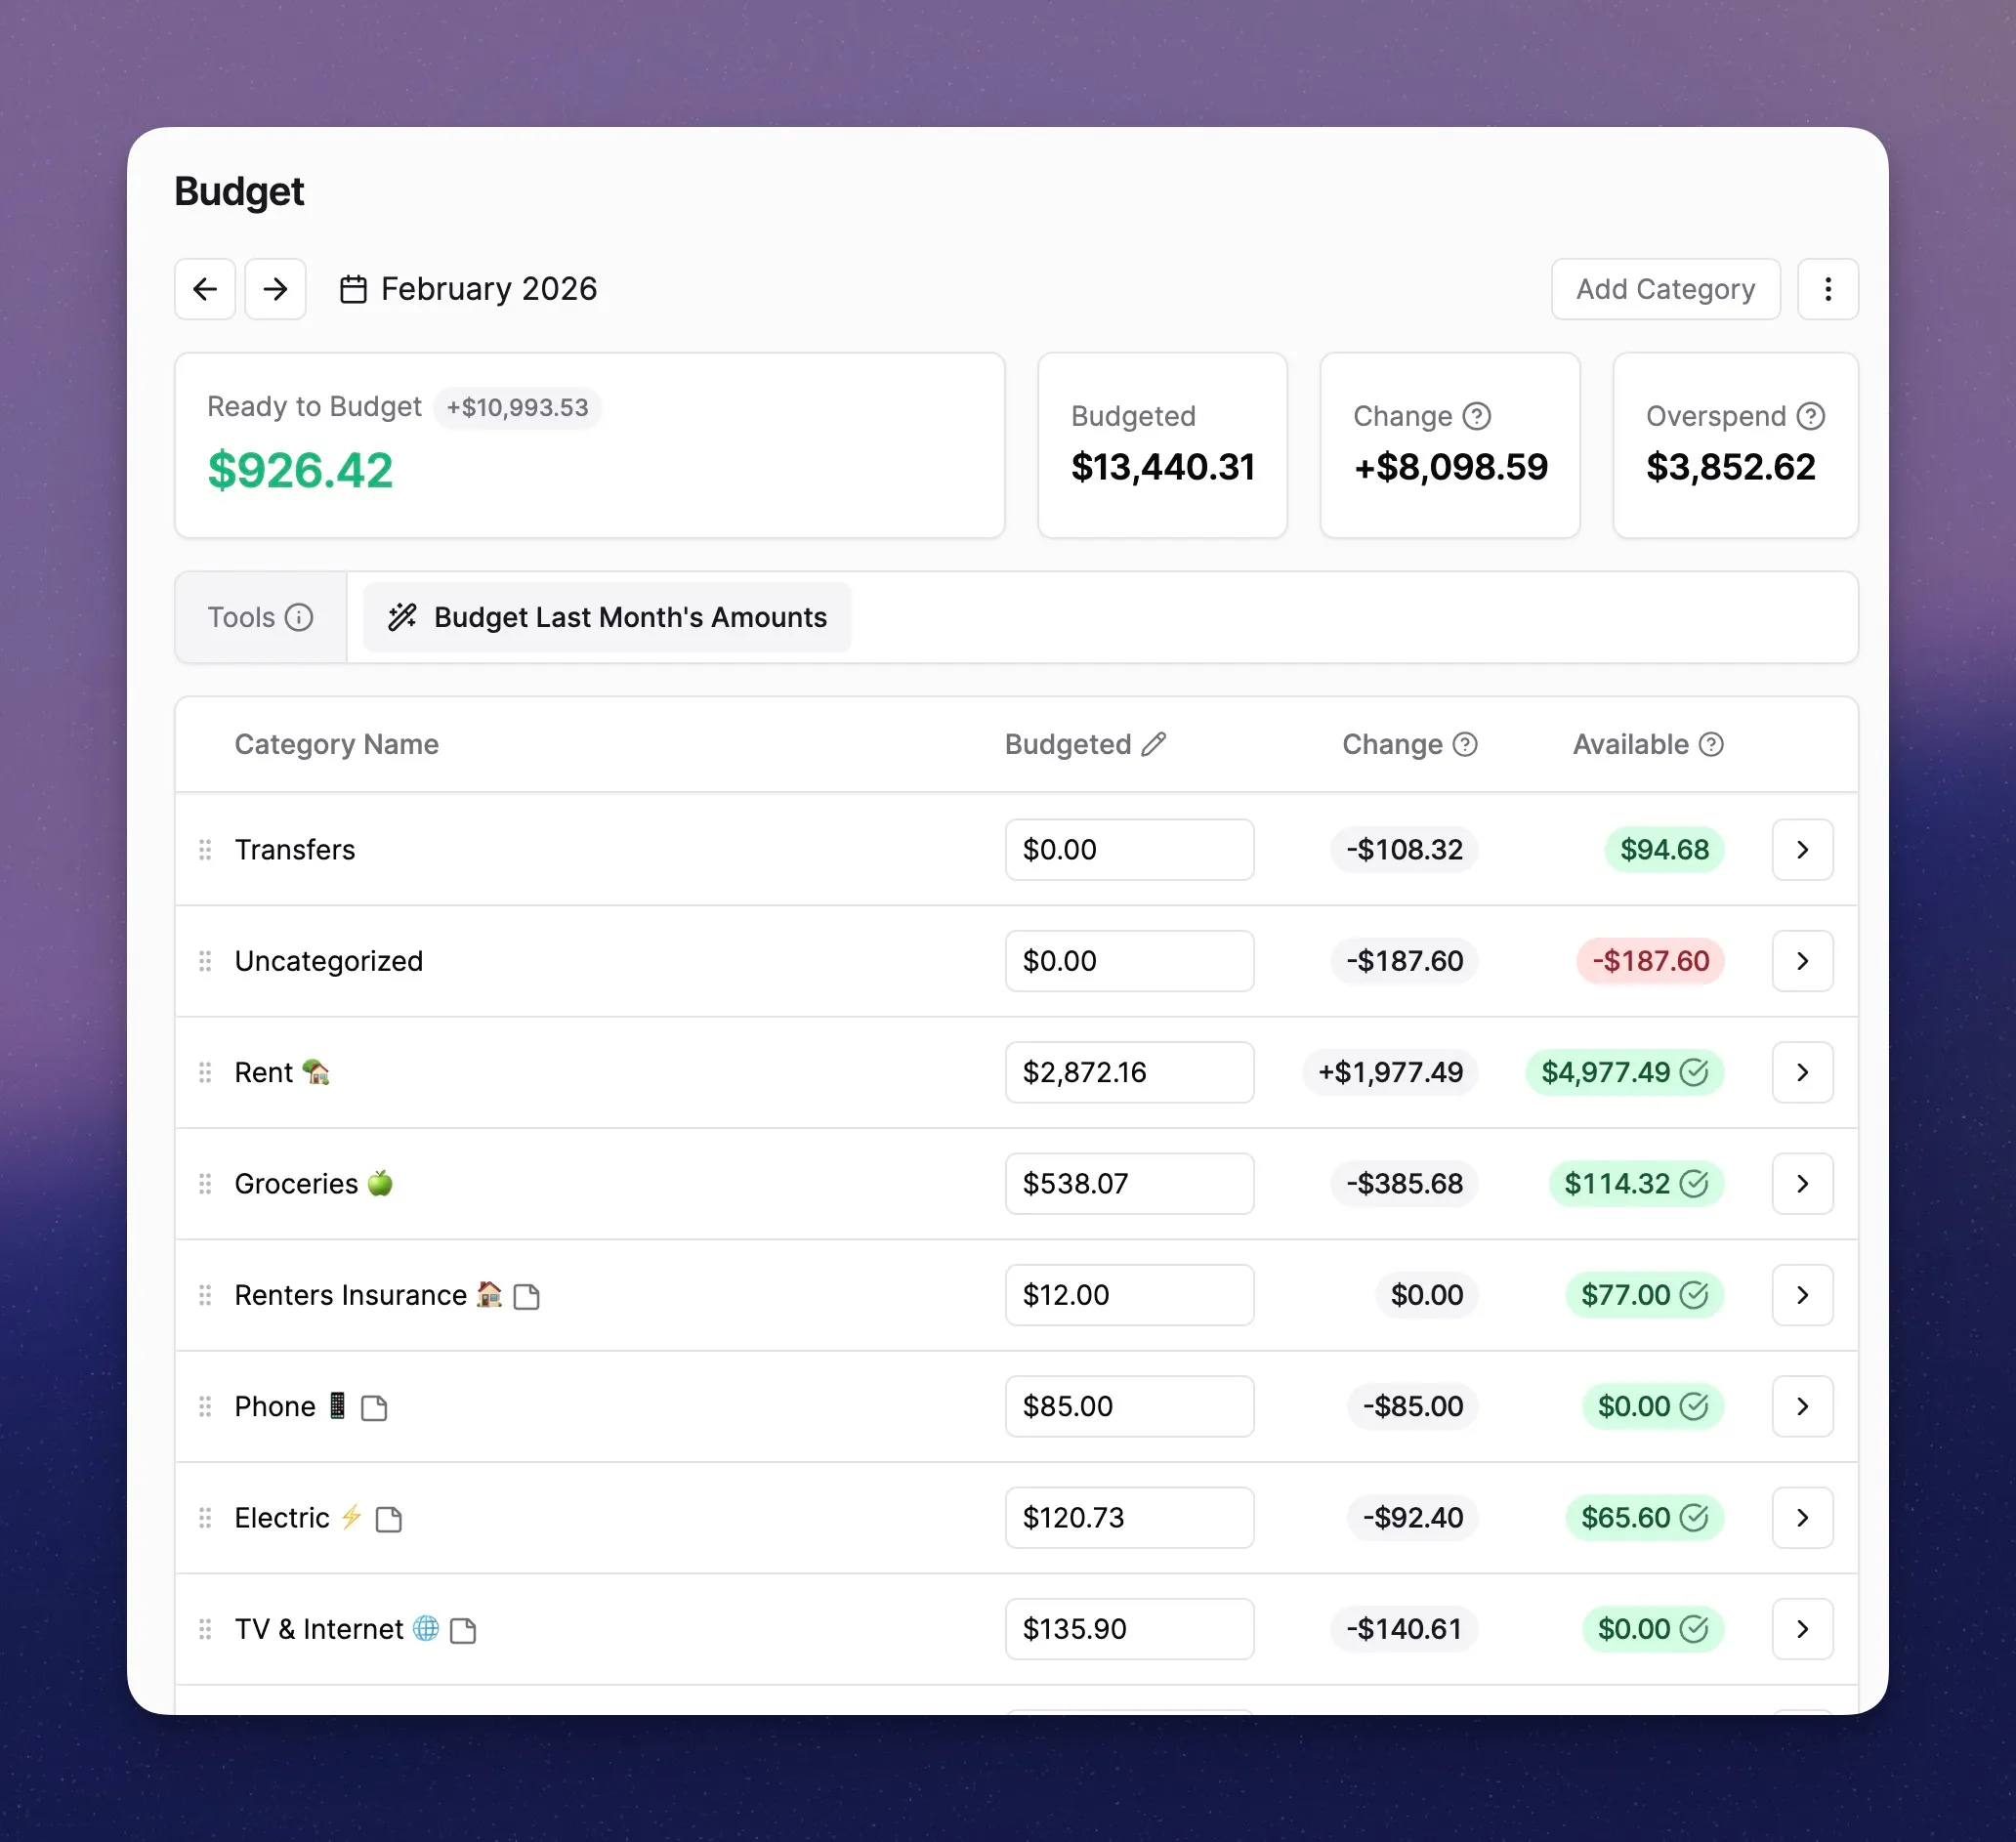Screen dimensions: 2016x1842
Task: Click the February 2026 month label
Action: coord(489,289)
